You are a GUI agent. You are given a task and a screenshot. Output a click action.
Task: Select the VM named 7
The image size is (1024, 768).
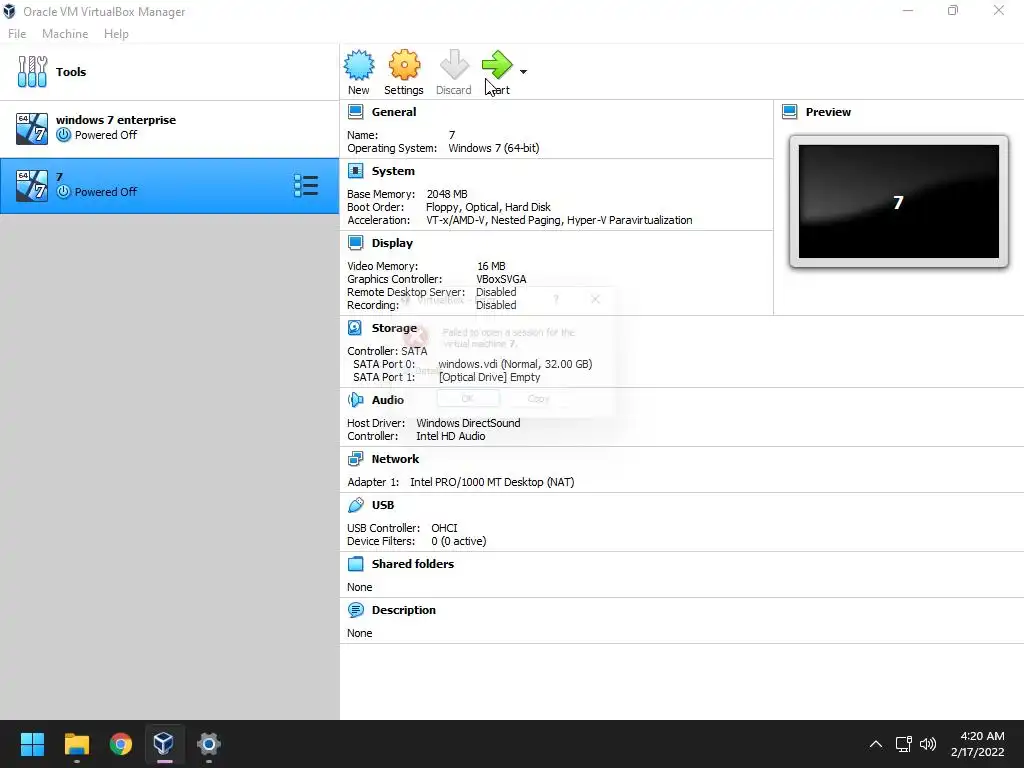tap(169, 185)
